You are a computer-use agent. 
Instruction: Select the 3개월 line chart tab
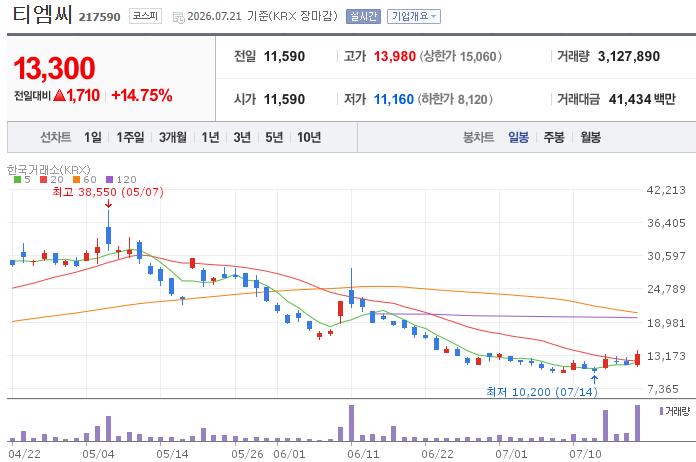coord(173,138)
